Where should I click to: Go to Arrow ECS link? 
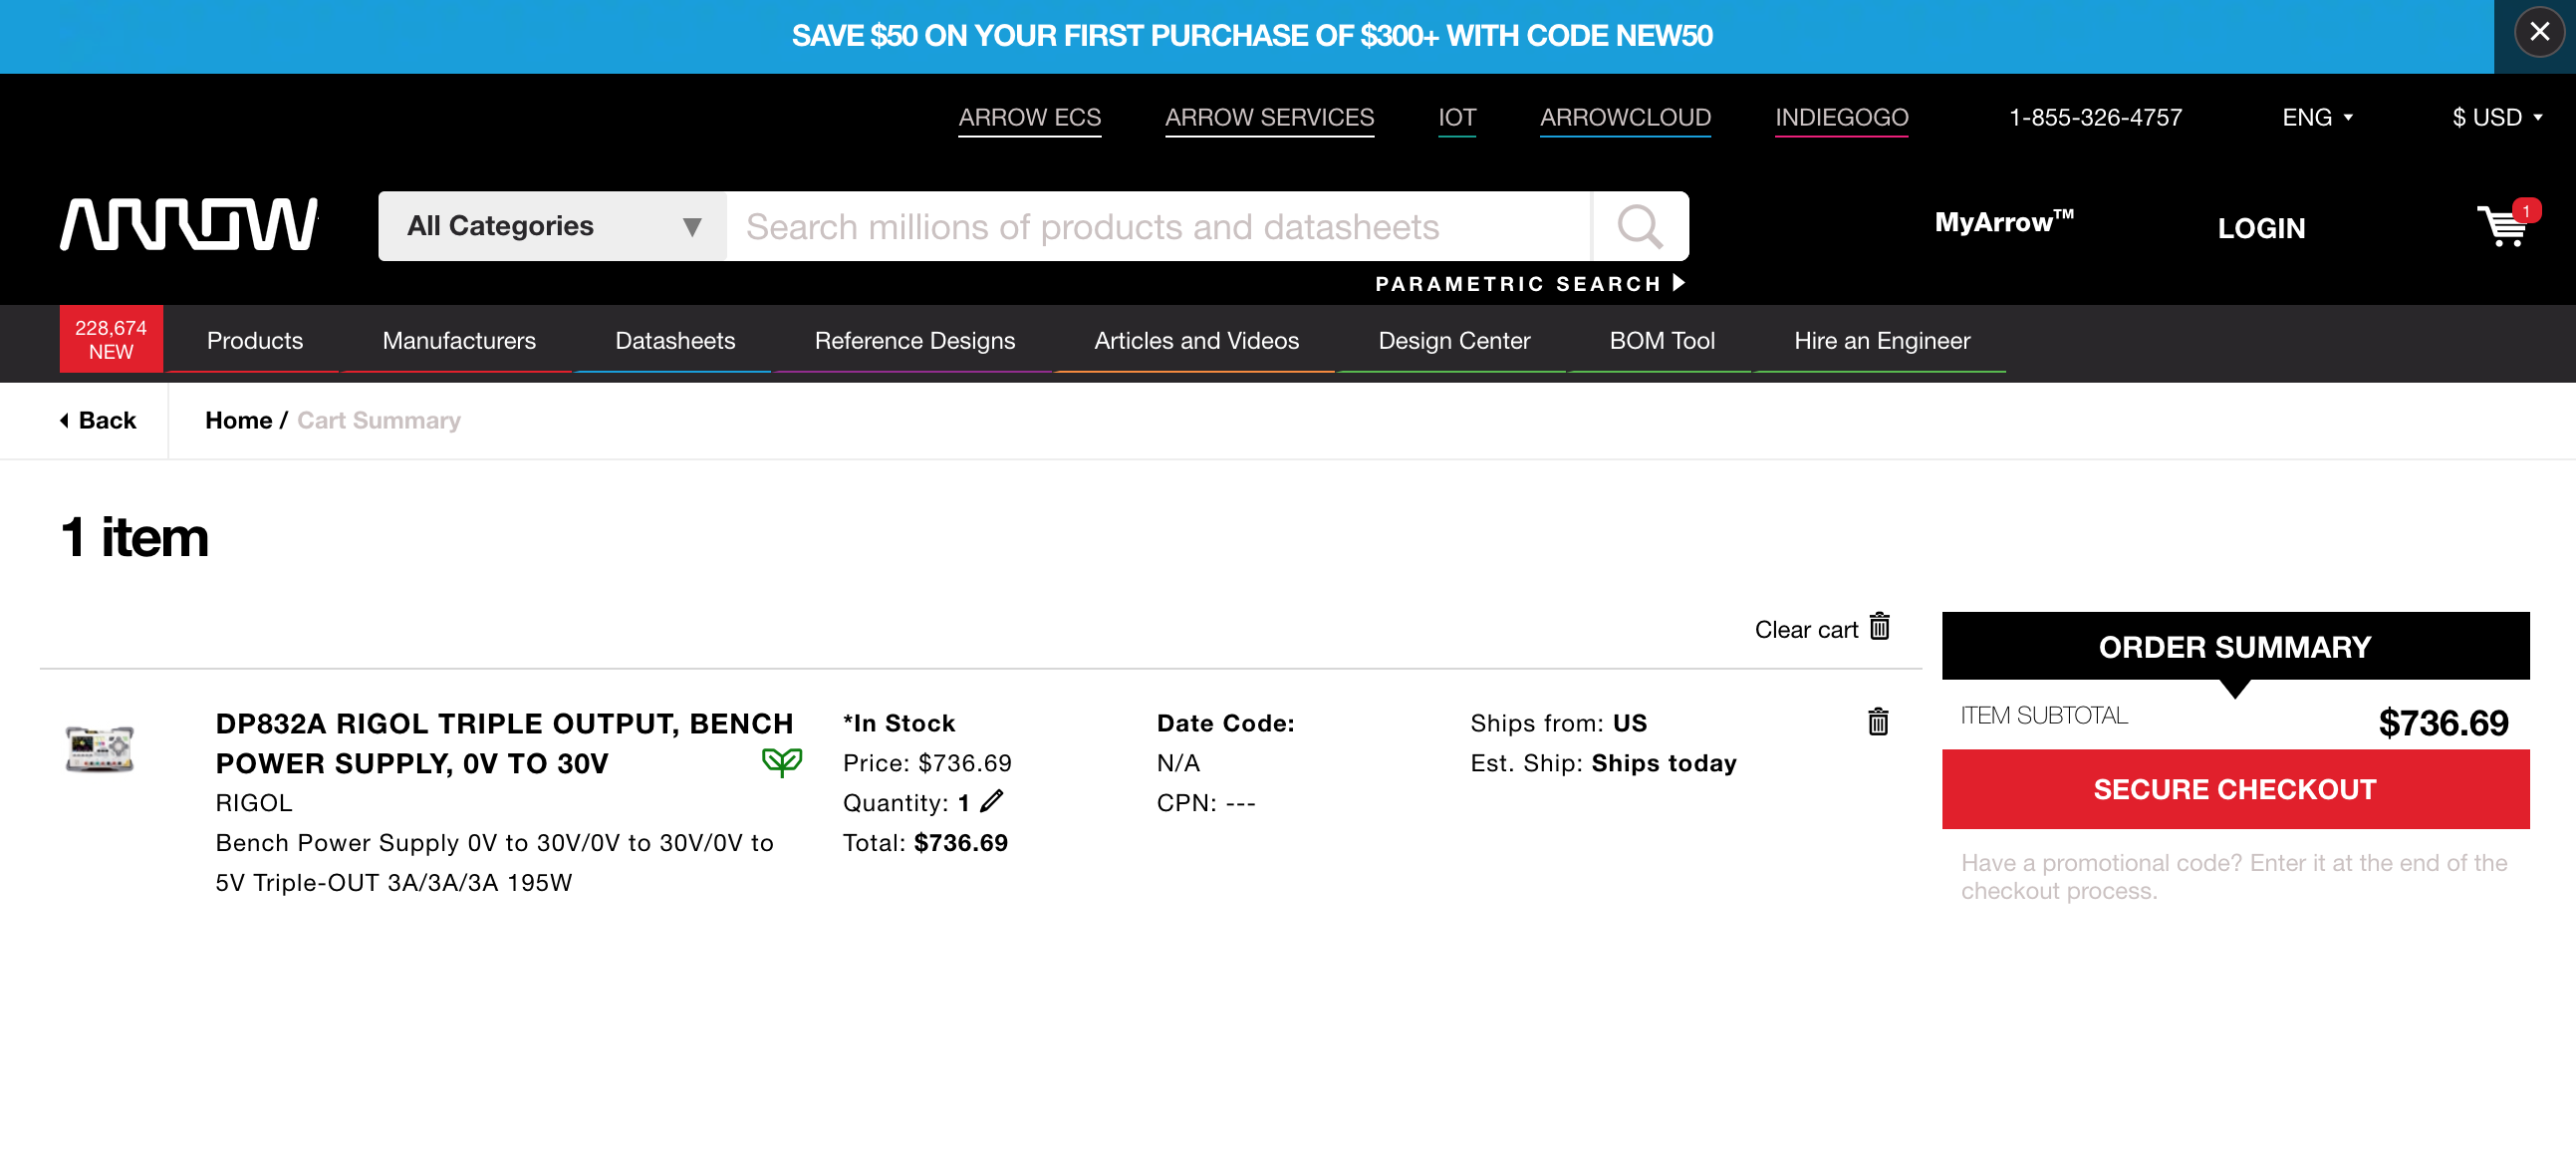click(x=1029, y=118)
